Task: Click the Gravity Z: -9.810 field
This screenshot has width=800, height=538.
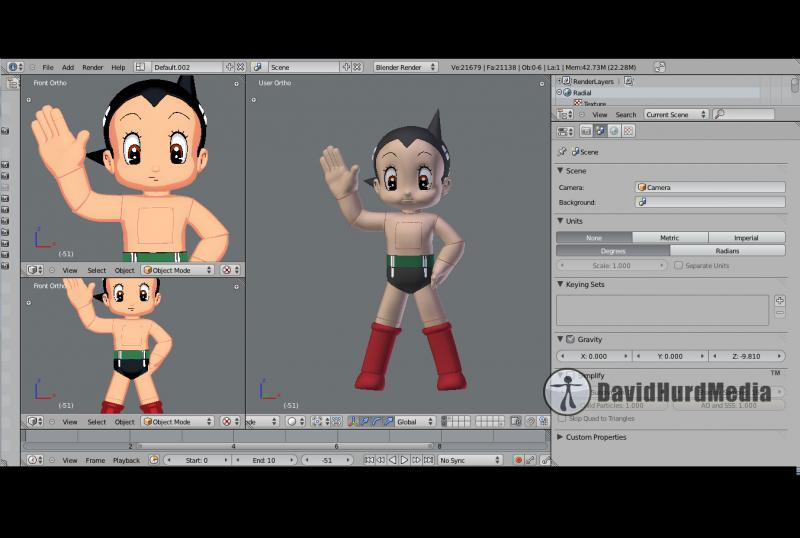Action: click(x=747, y=356)
